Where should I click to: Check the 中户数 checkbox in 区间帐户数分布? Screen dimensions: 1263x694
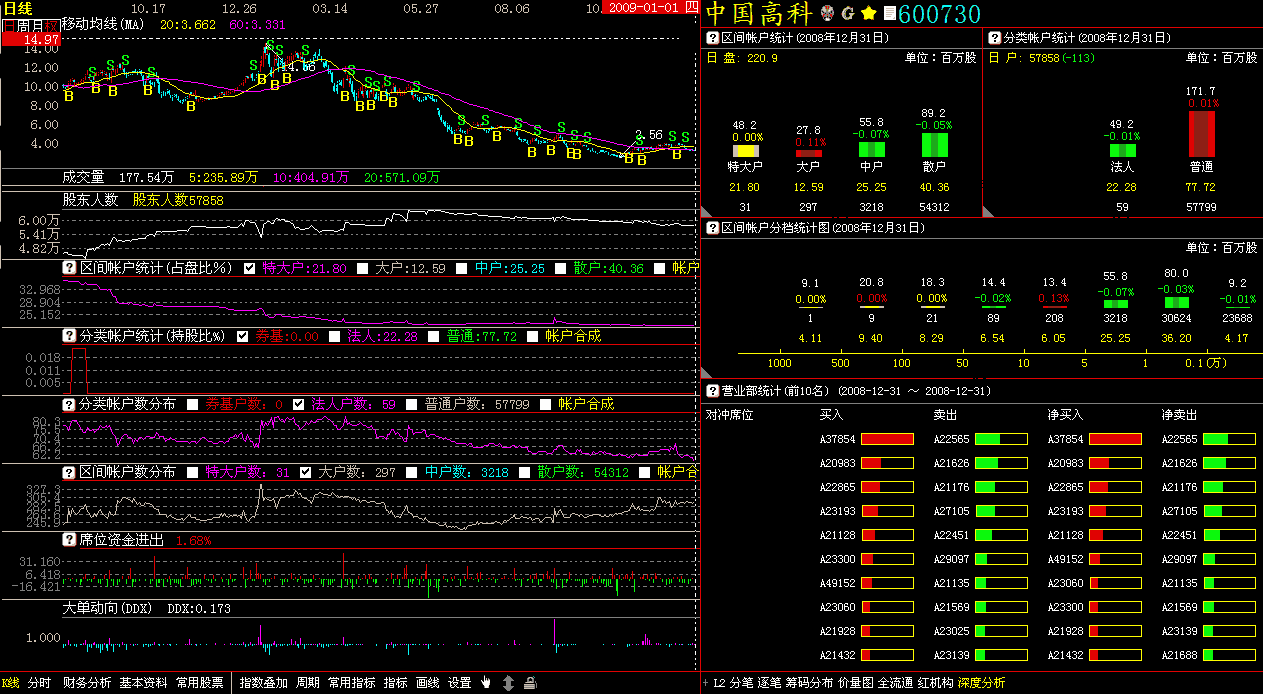[x=412, y=472]
